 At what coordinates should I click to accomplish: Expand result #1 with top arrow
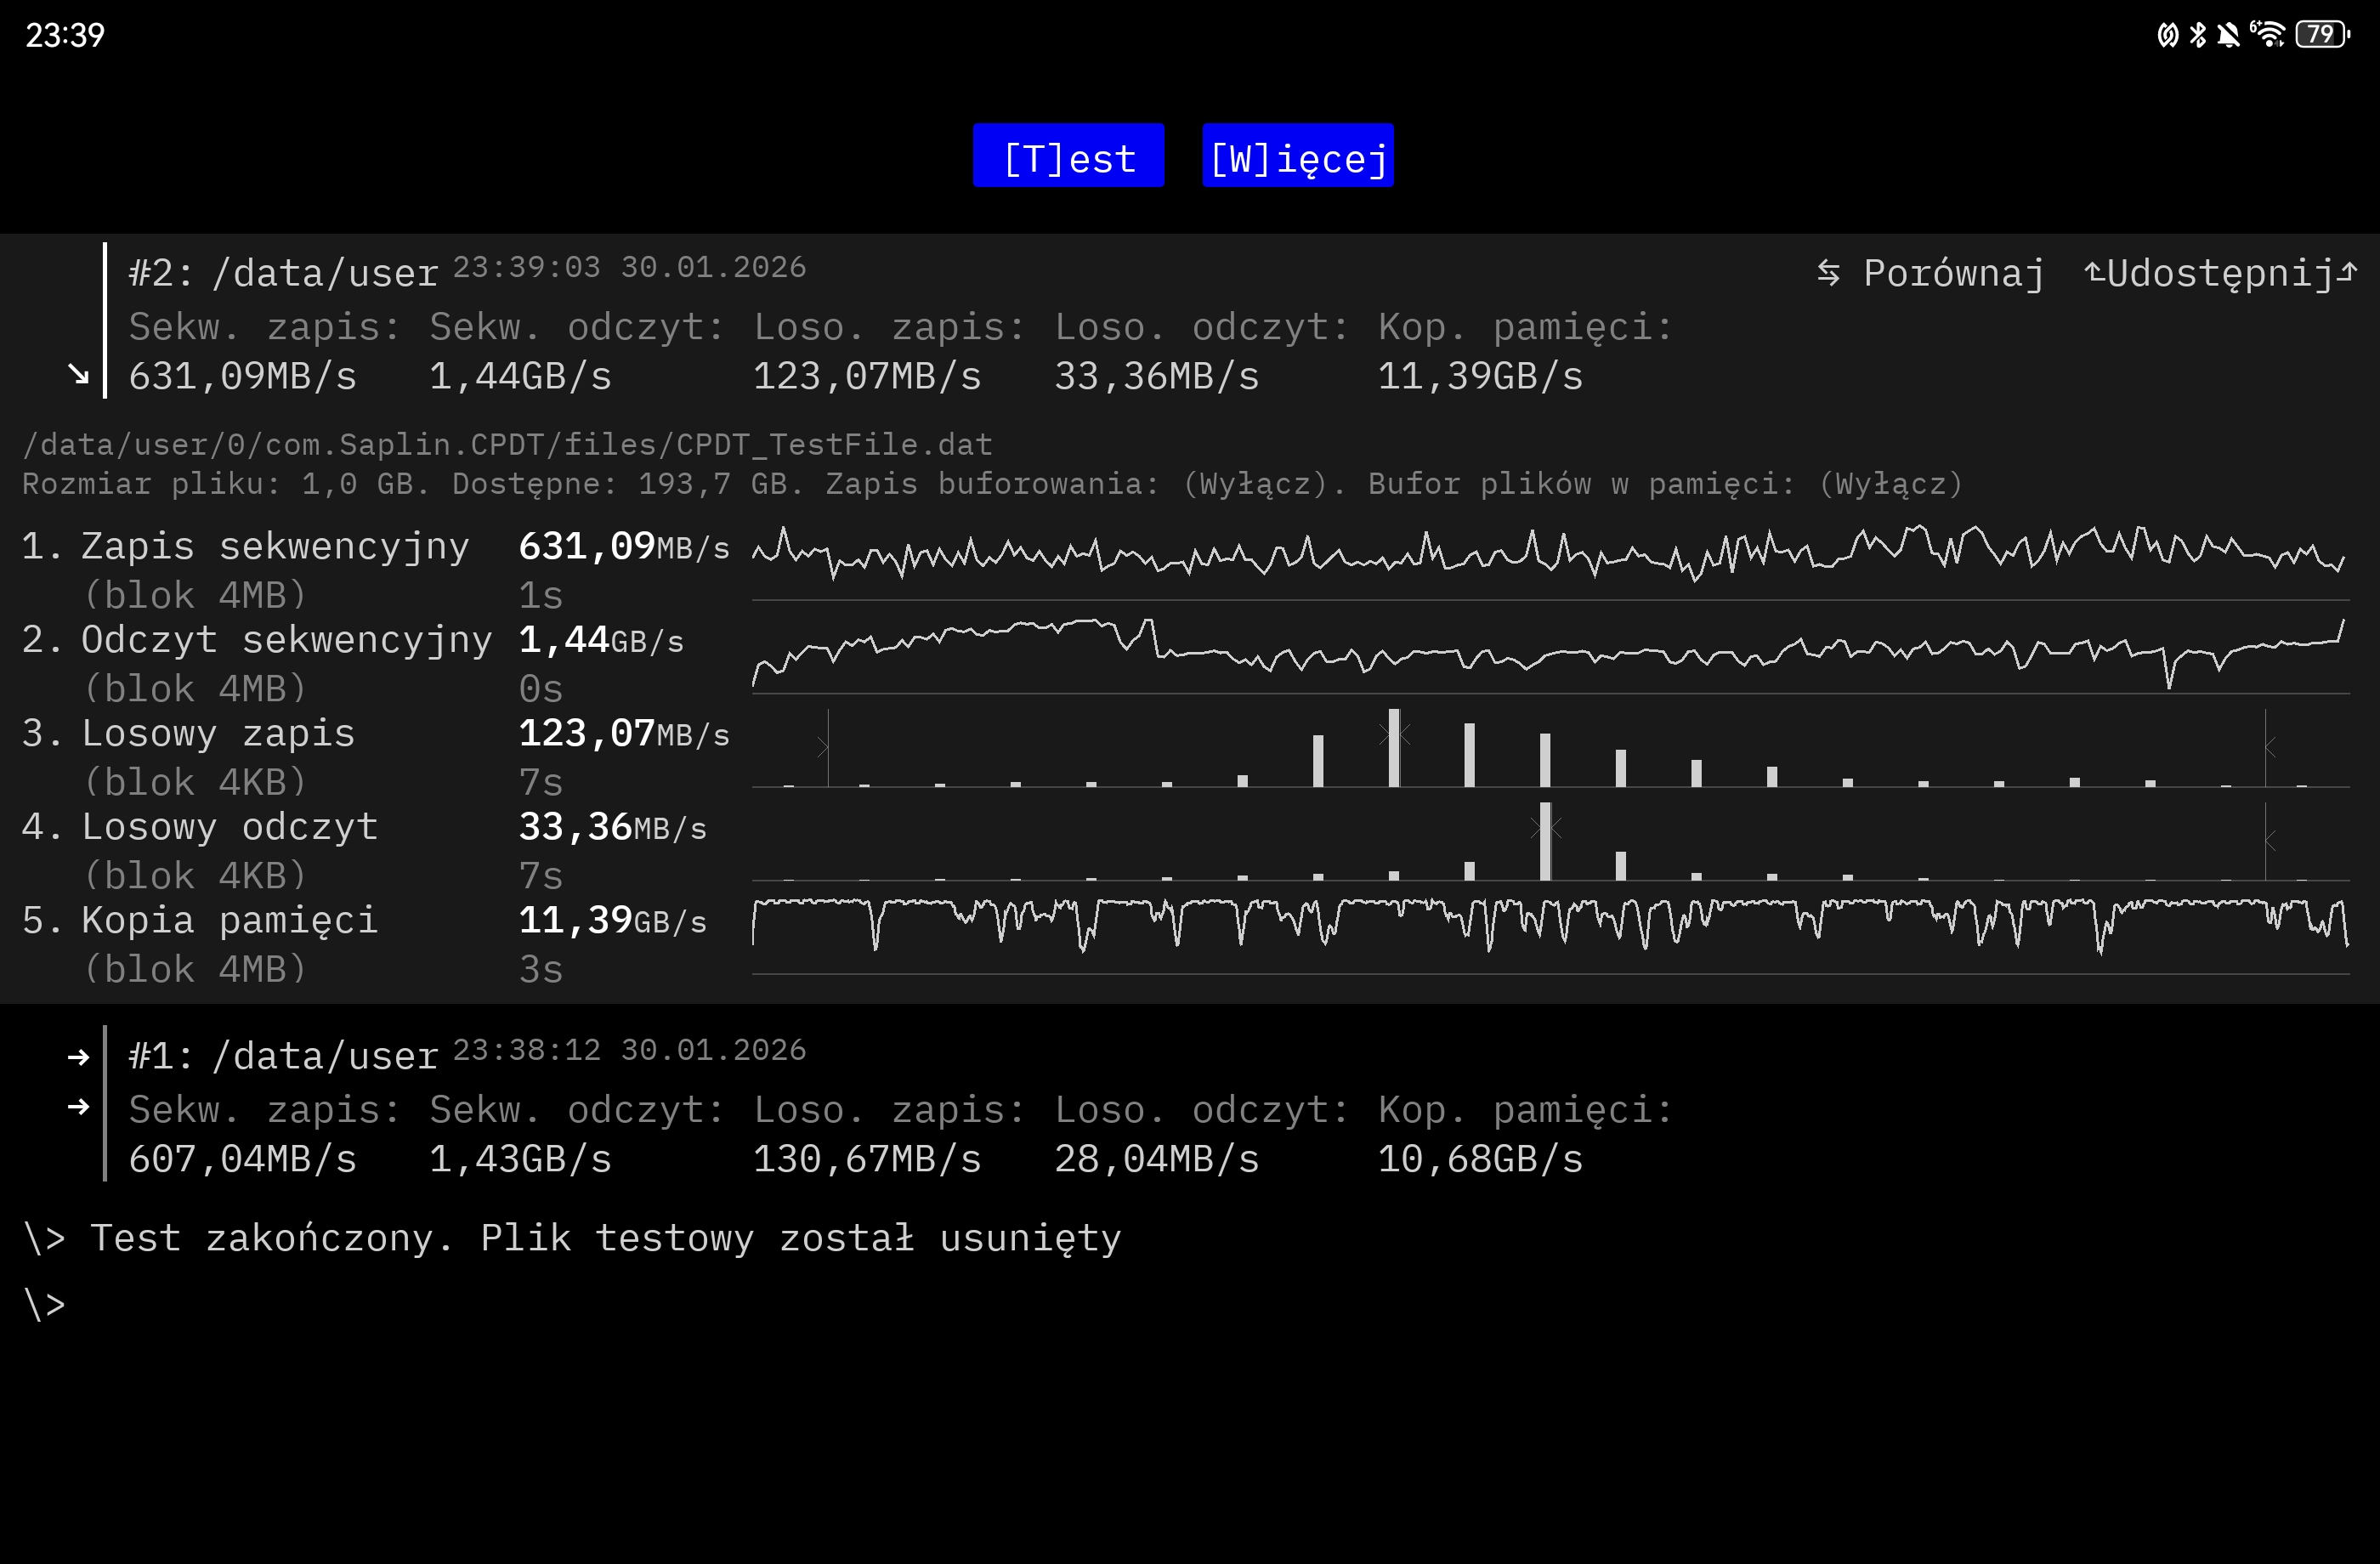(x=78, y=1057)
